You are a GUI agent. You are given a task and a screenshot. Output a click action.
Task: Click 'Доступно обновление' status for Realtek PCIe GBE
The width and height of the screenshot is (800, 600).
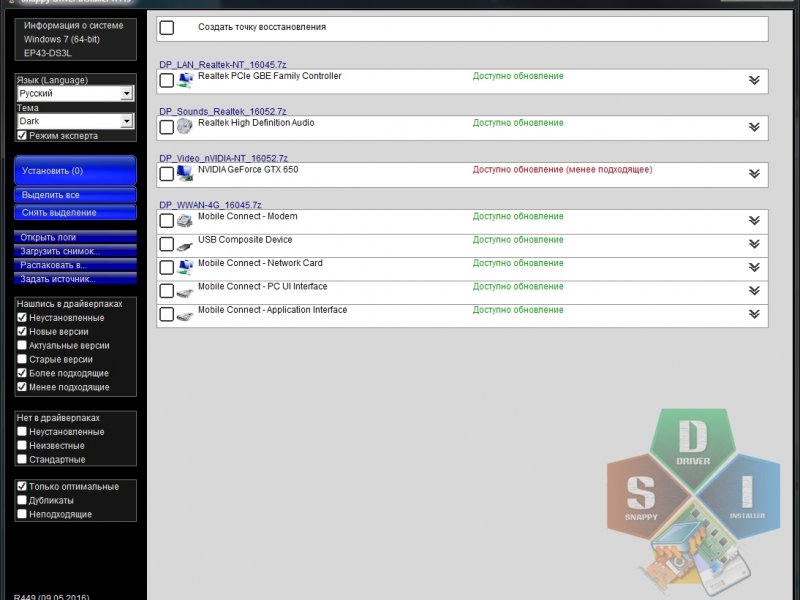coord(518,76)
